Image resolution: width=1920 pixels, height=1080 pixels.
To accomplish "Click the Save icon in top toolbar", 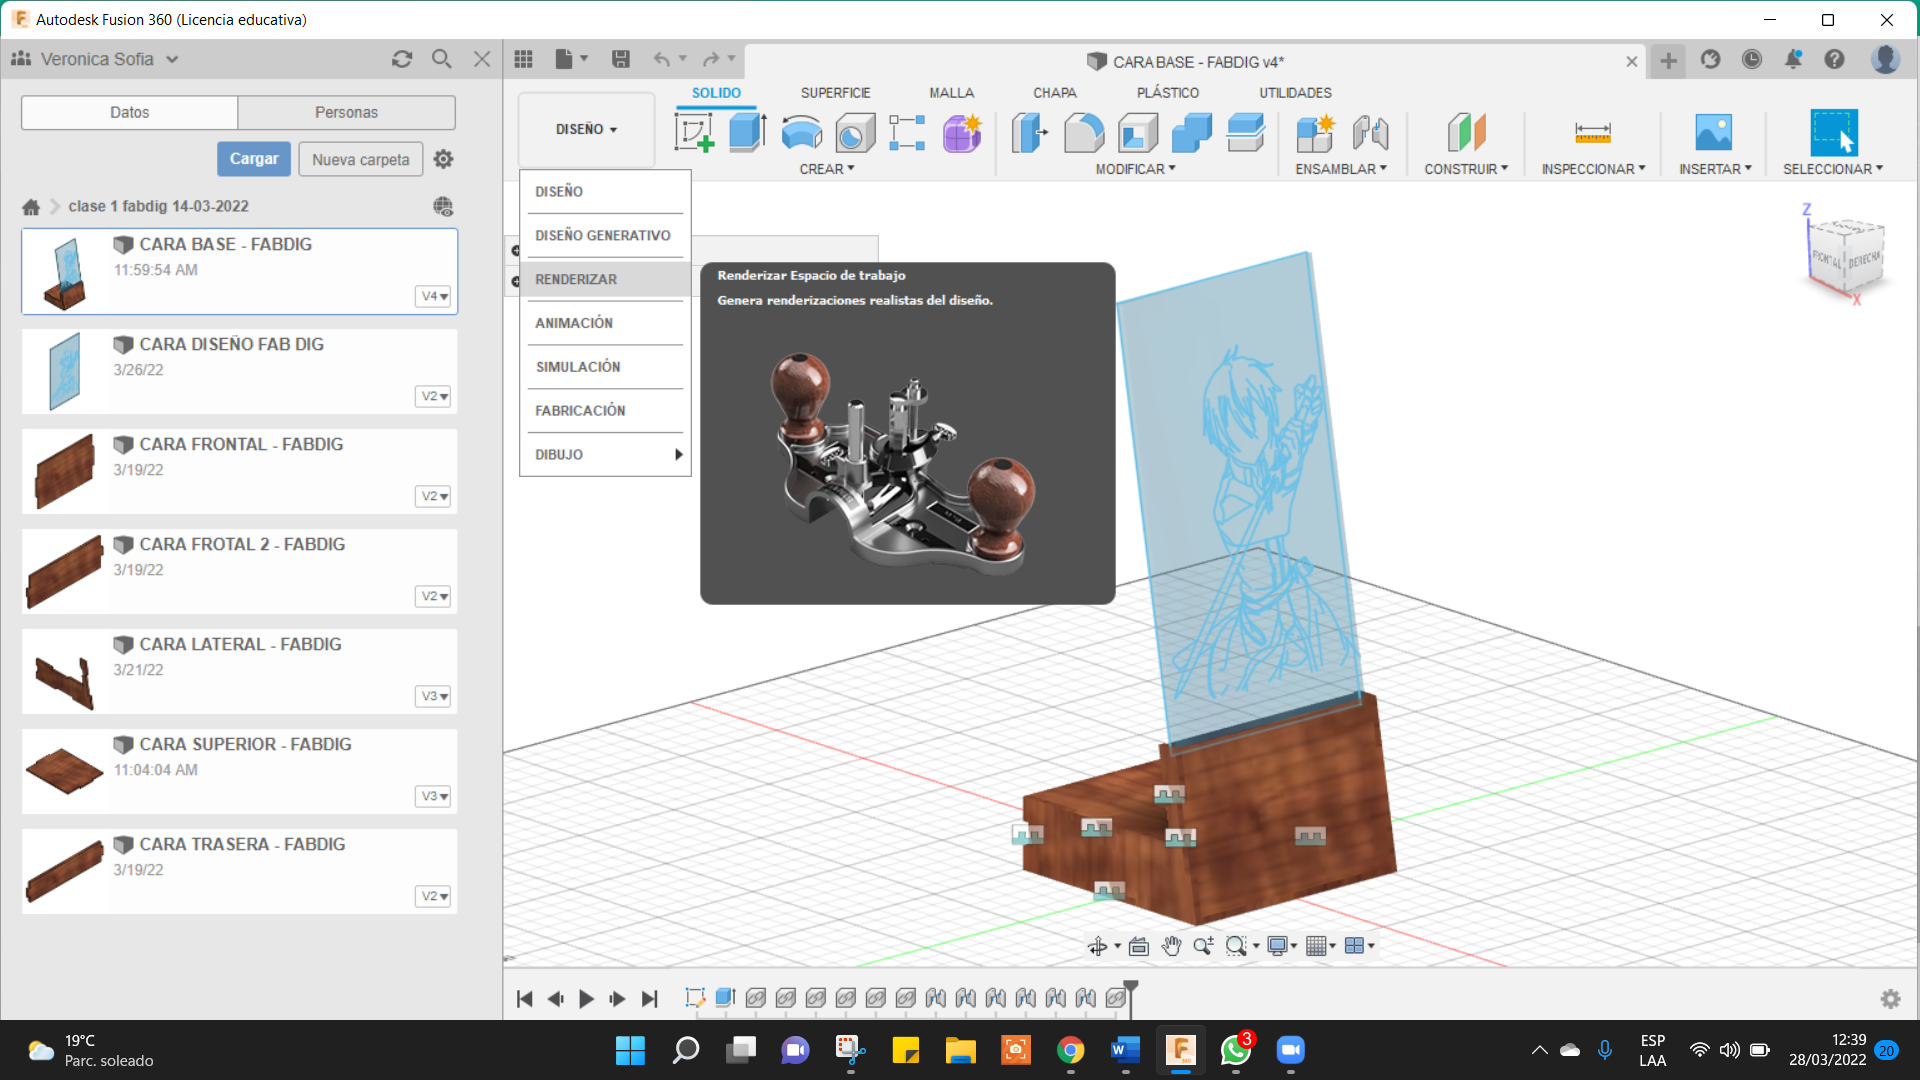I will click(621, 59).
